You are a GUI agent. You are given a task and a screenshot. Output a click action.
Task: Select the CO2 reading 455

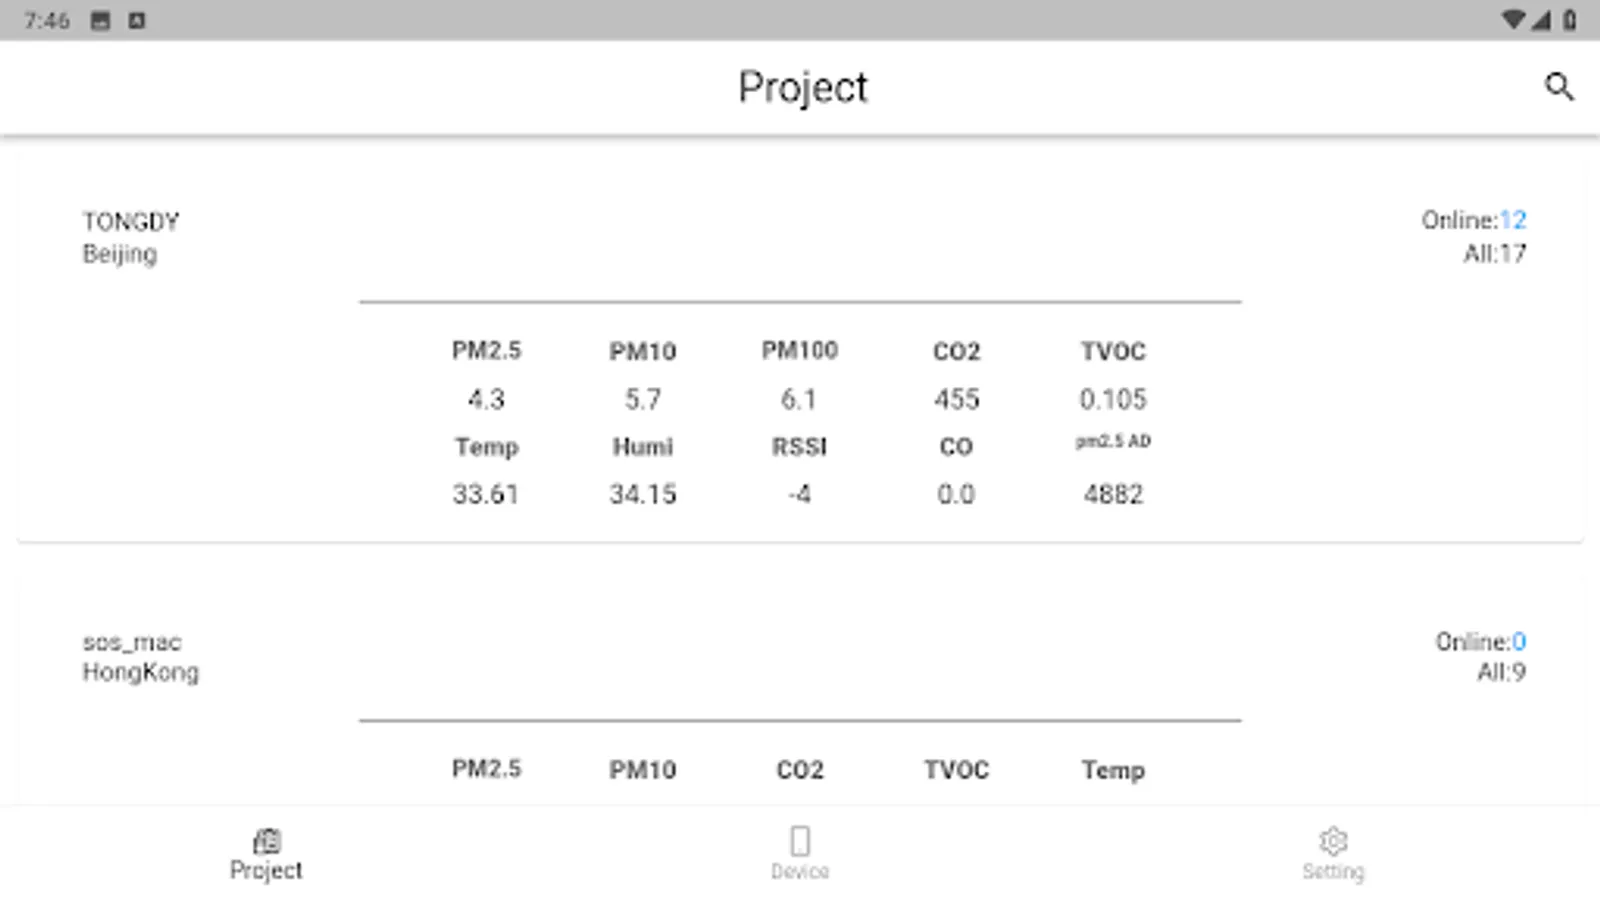[956, 399]
